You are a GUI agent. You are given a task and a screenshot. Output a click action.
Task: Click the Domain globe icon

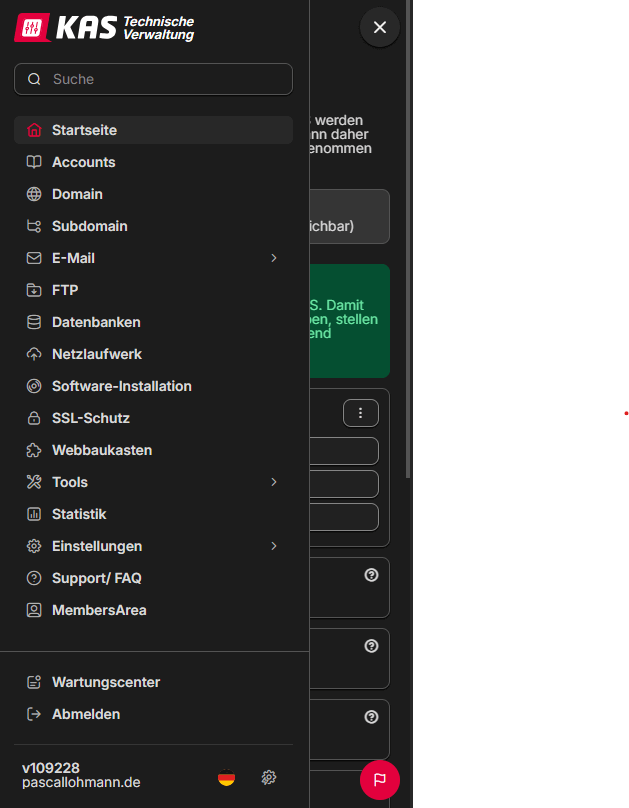34,194
